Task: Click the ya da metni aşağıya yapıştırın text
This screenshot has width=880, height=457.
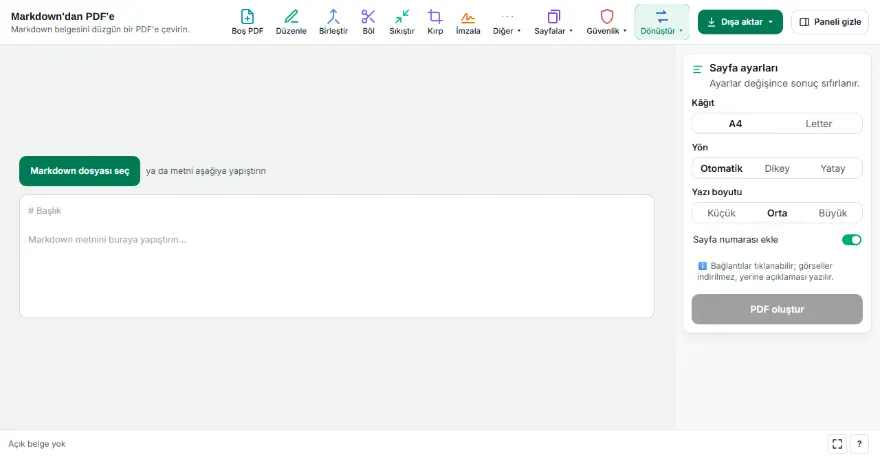Action: coord(206,171)
